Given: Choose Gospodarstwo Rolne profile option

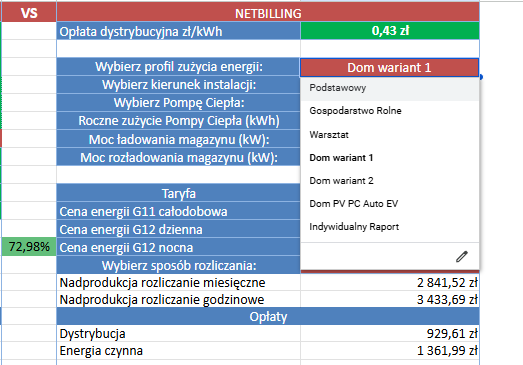Looking at the screenshot, I should (x=390, y=111).
